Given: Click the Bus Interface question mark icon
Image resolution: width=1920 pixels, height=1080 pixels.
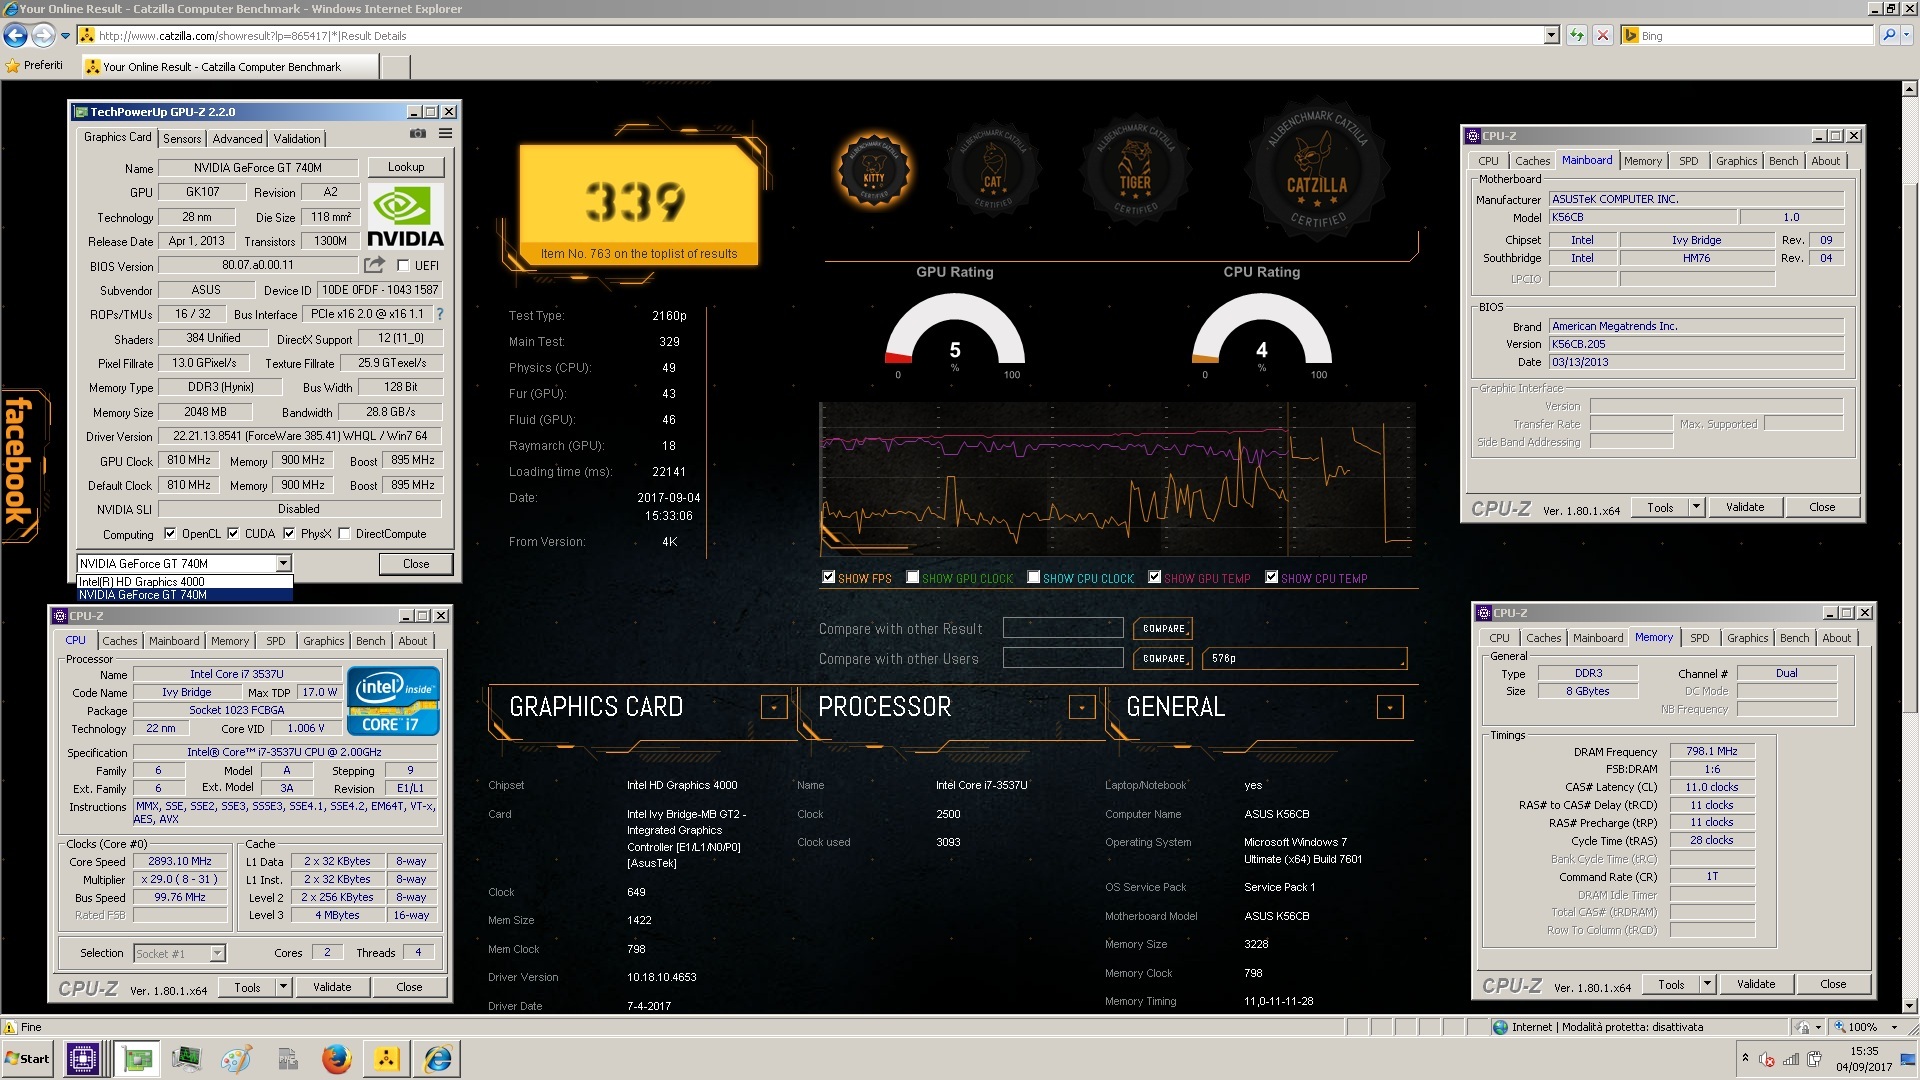Looking at the screenshot, I should point(439,314).
